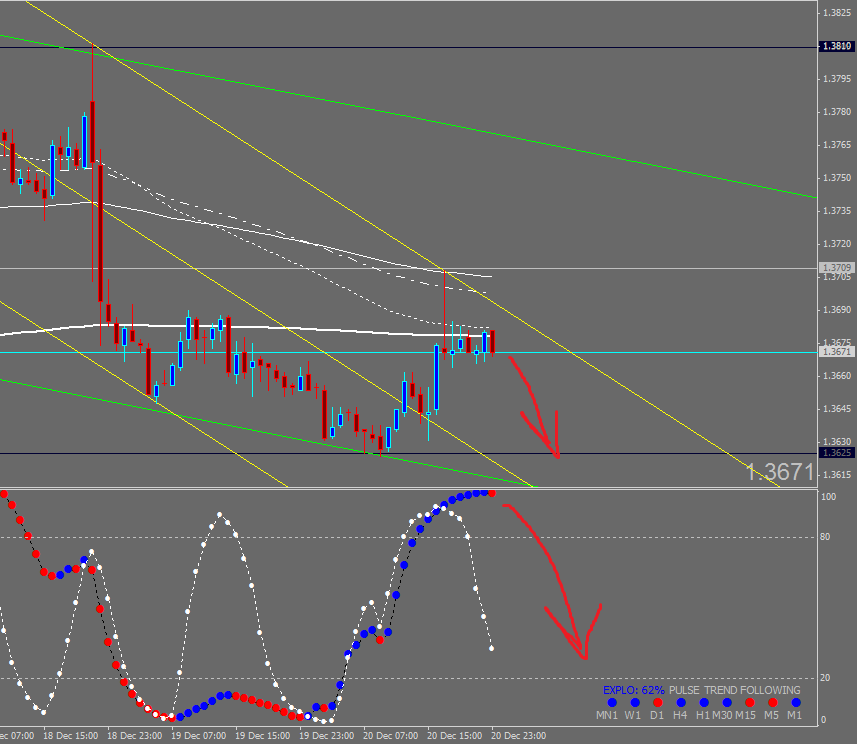Click the H1 timeframe label

703,715
